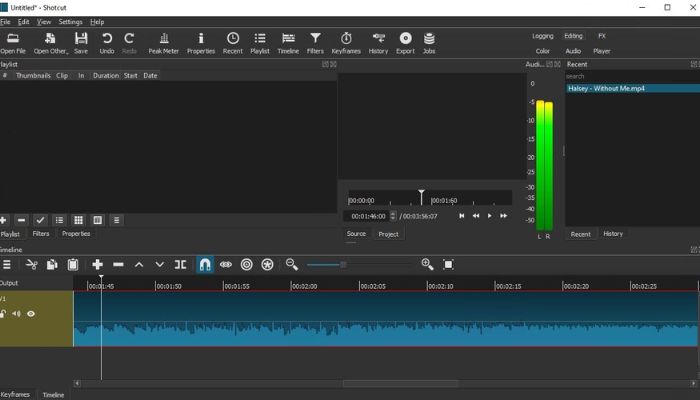View playlist as icons grid

79,220
